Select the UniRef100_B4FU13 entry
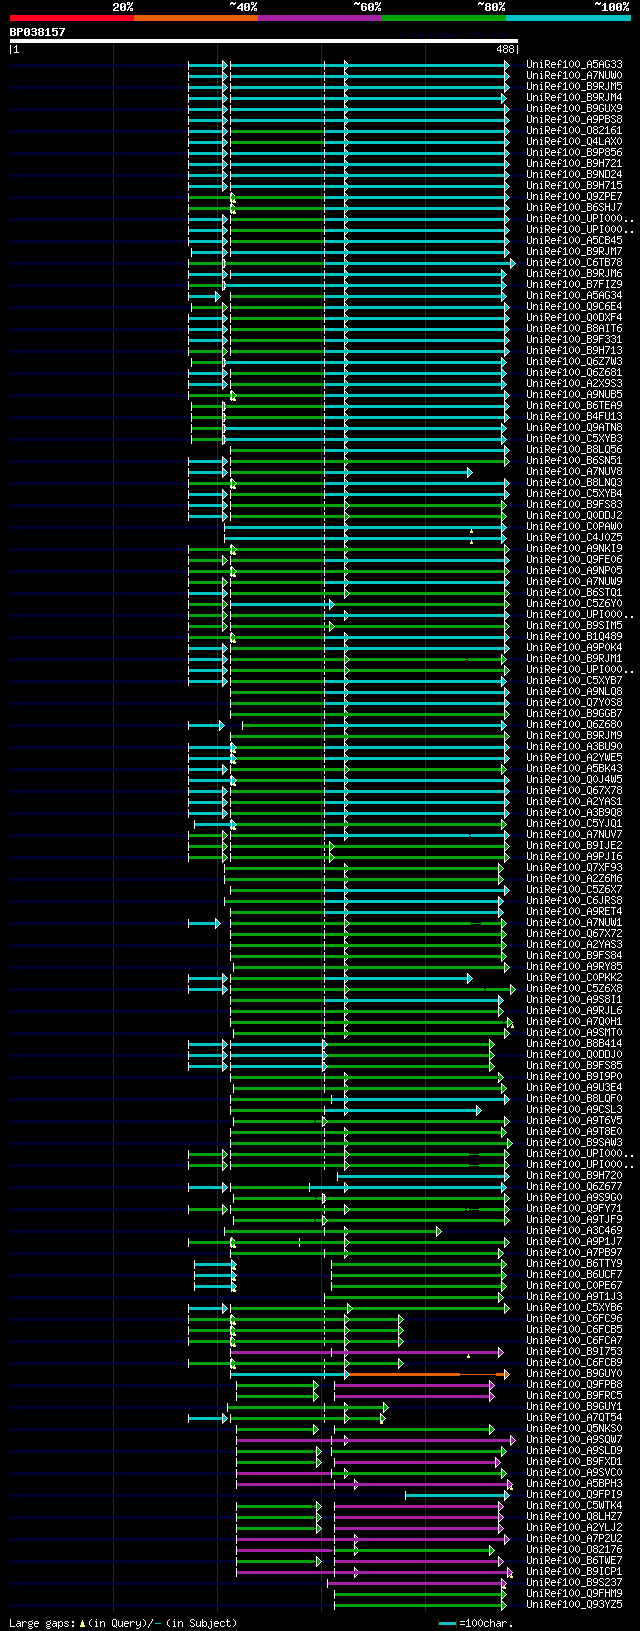 coord(574,416)
